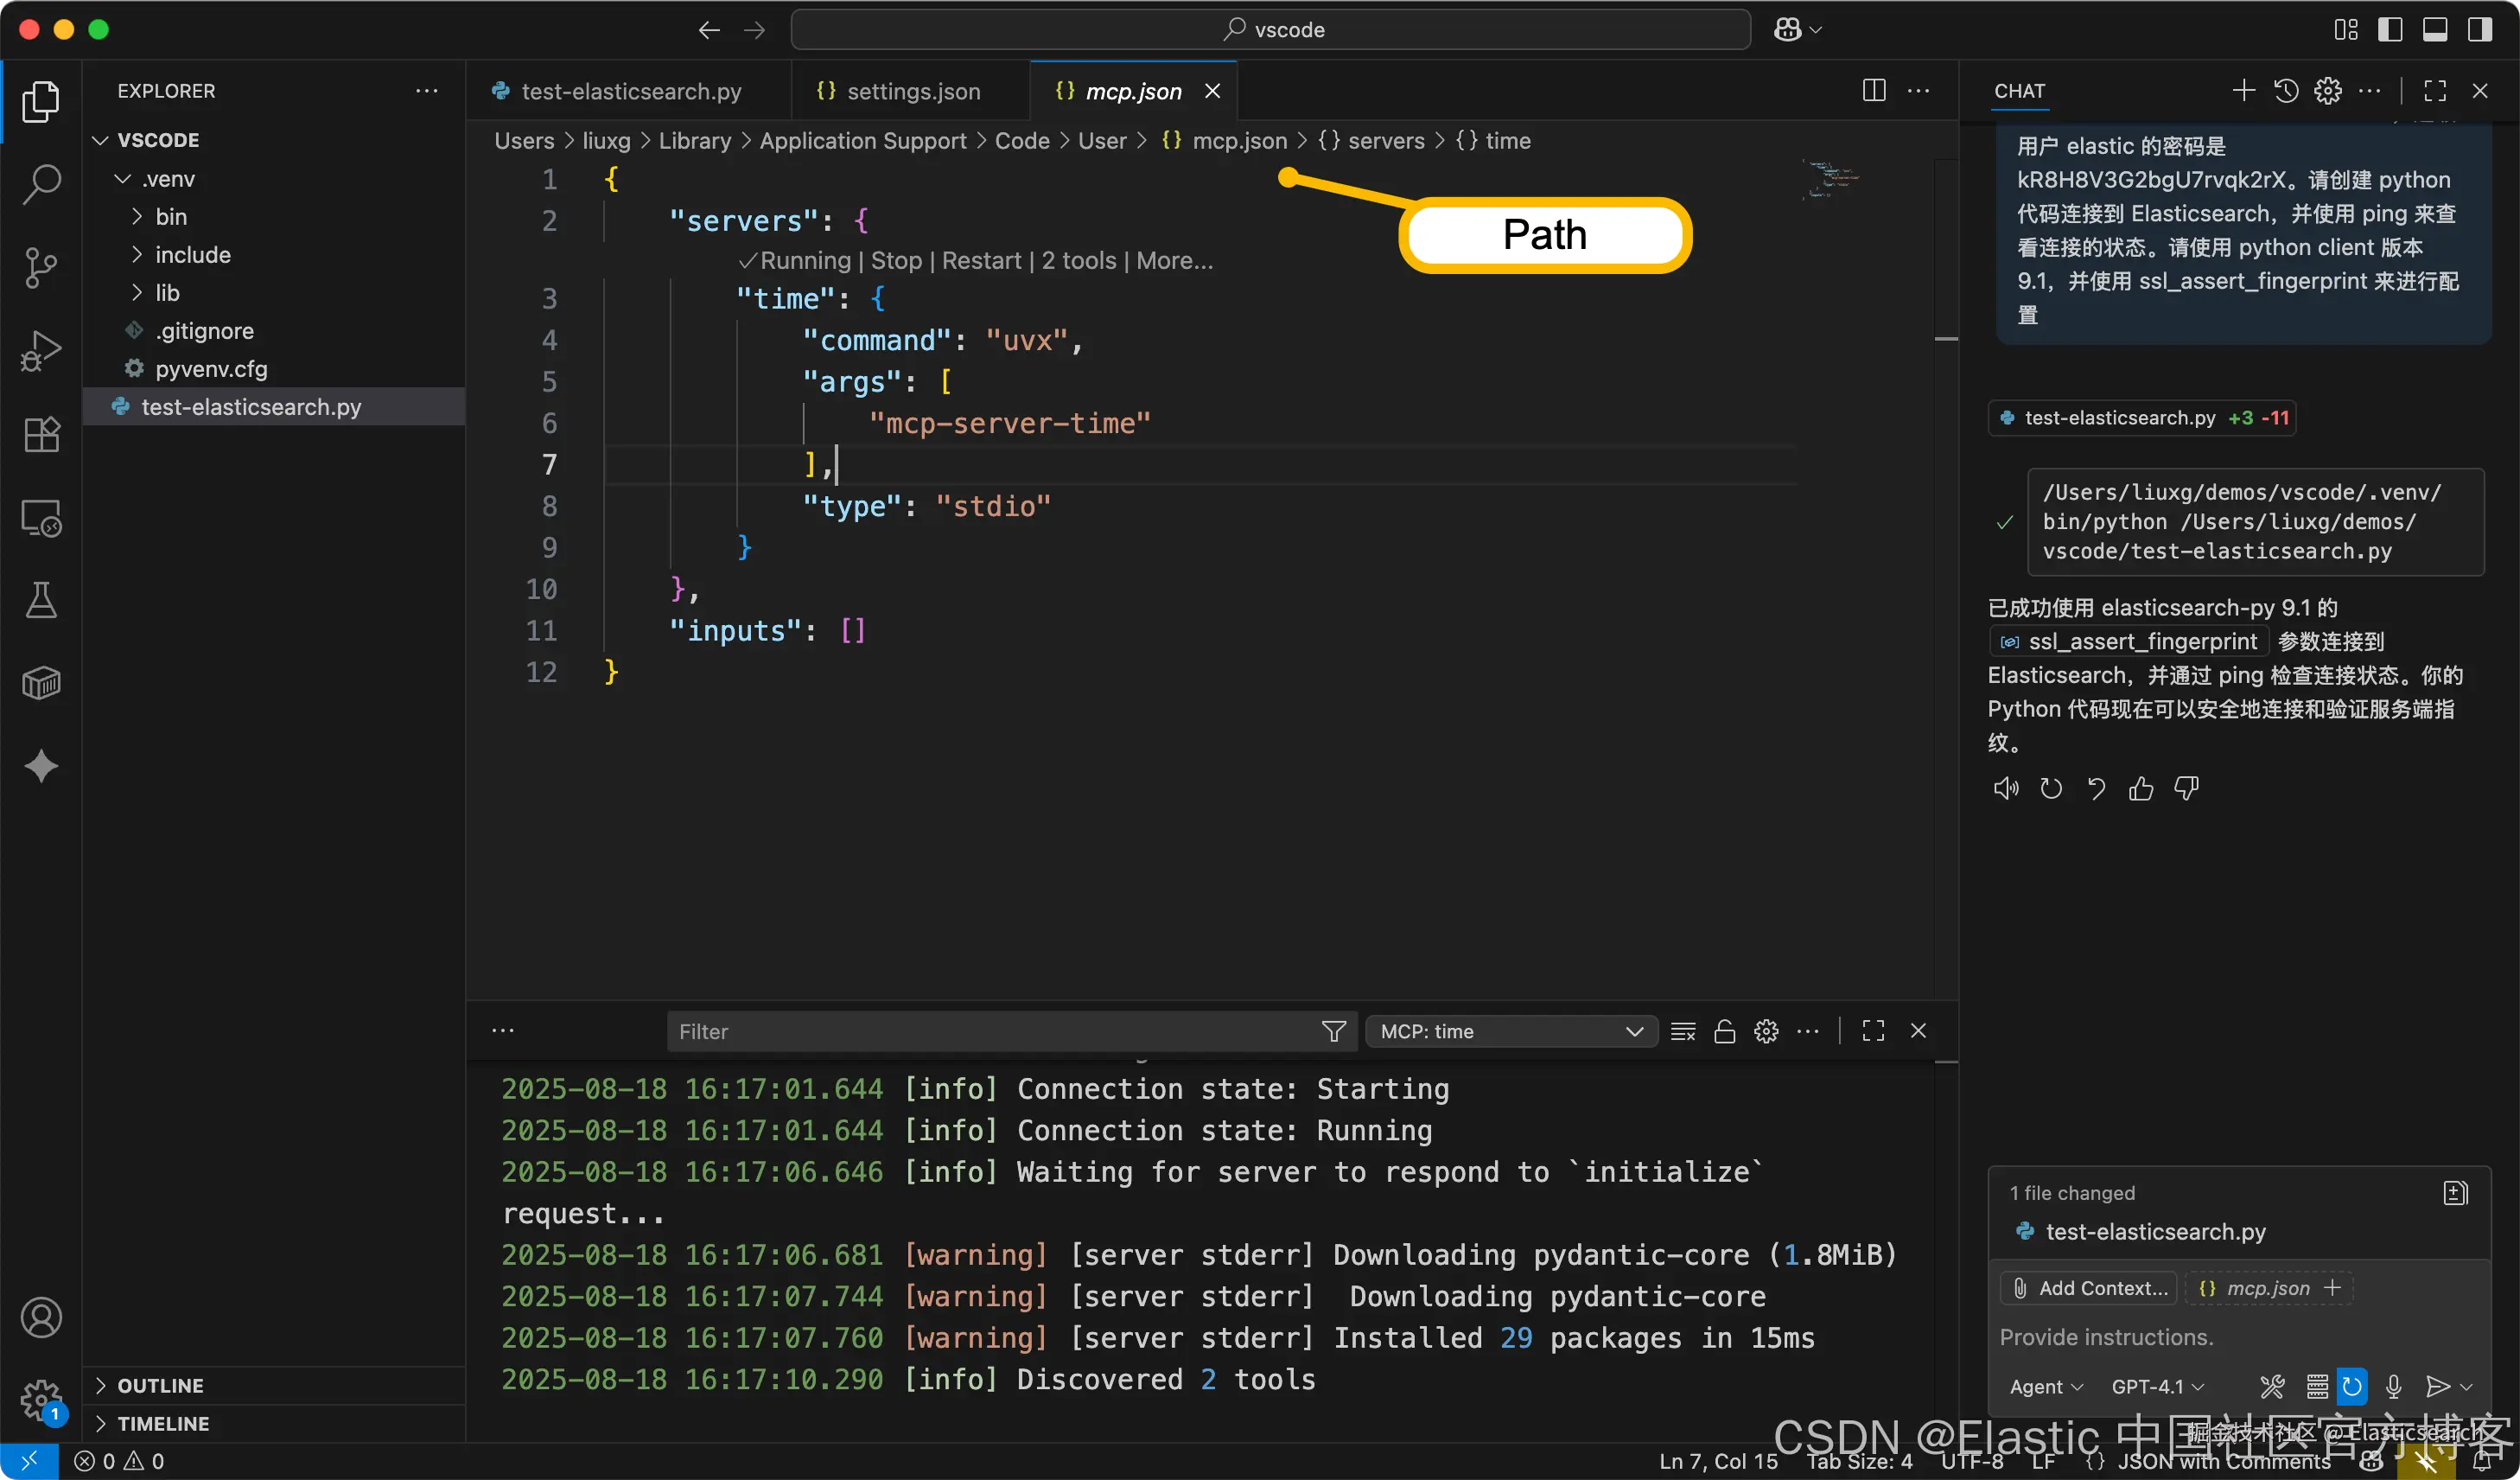Switch to settings.json tab
Image resolution: width=2520 pixels, height=1480 pixels.
[911, 91]
